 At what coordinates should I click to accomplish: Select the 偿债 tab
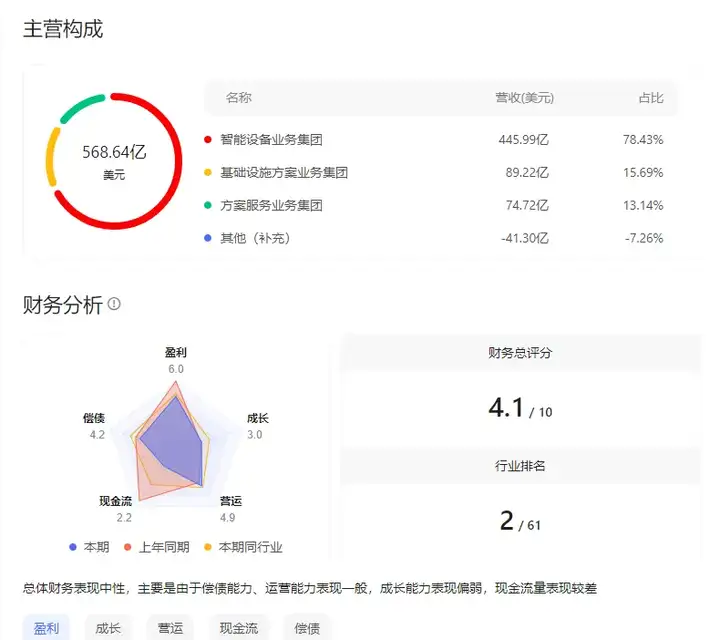[x=307, y=628]
